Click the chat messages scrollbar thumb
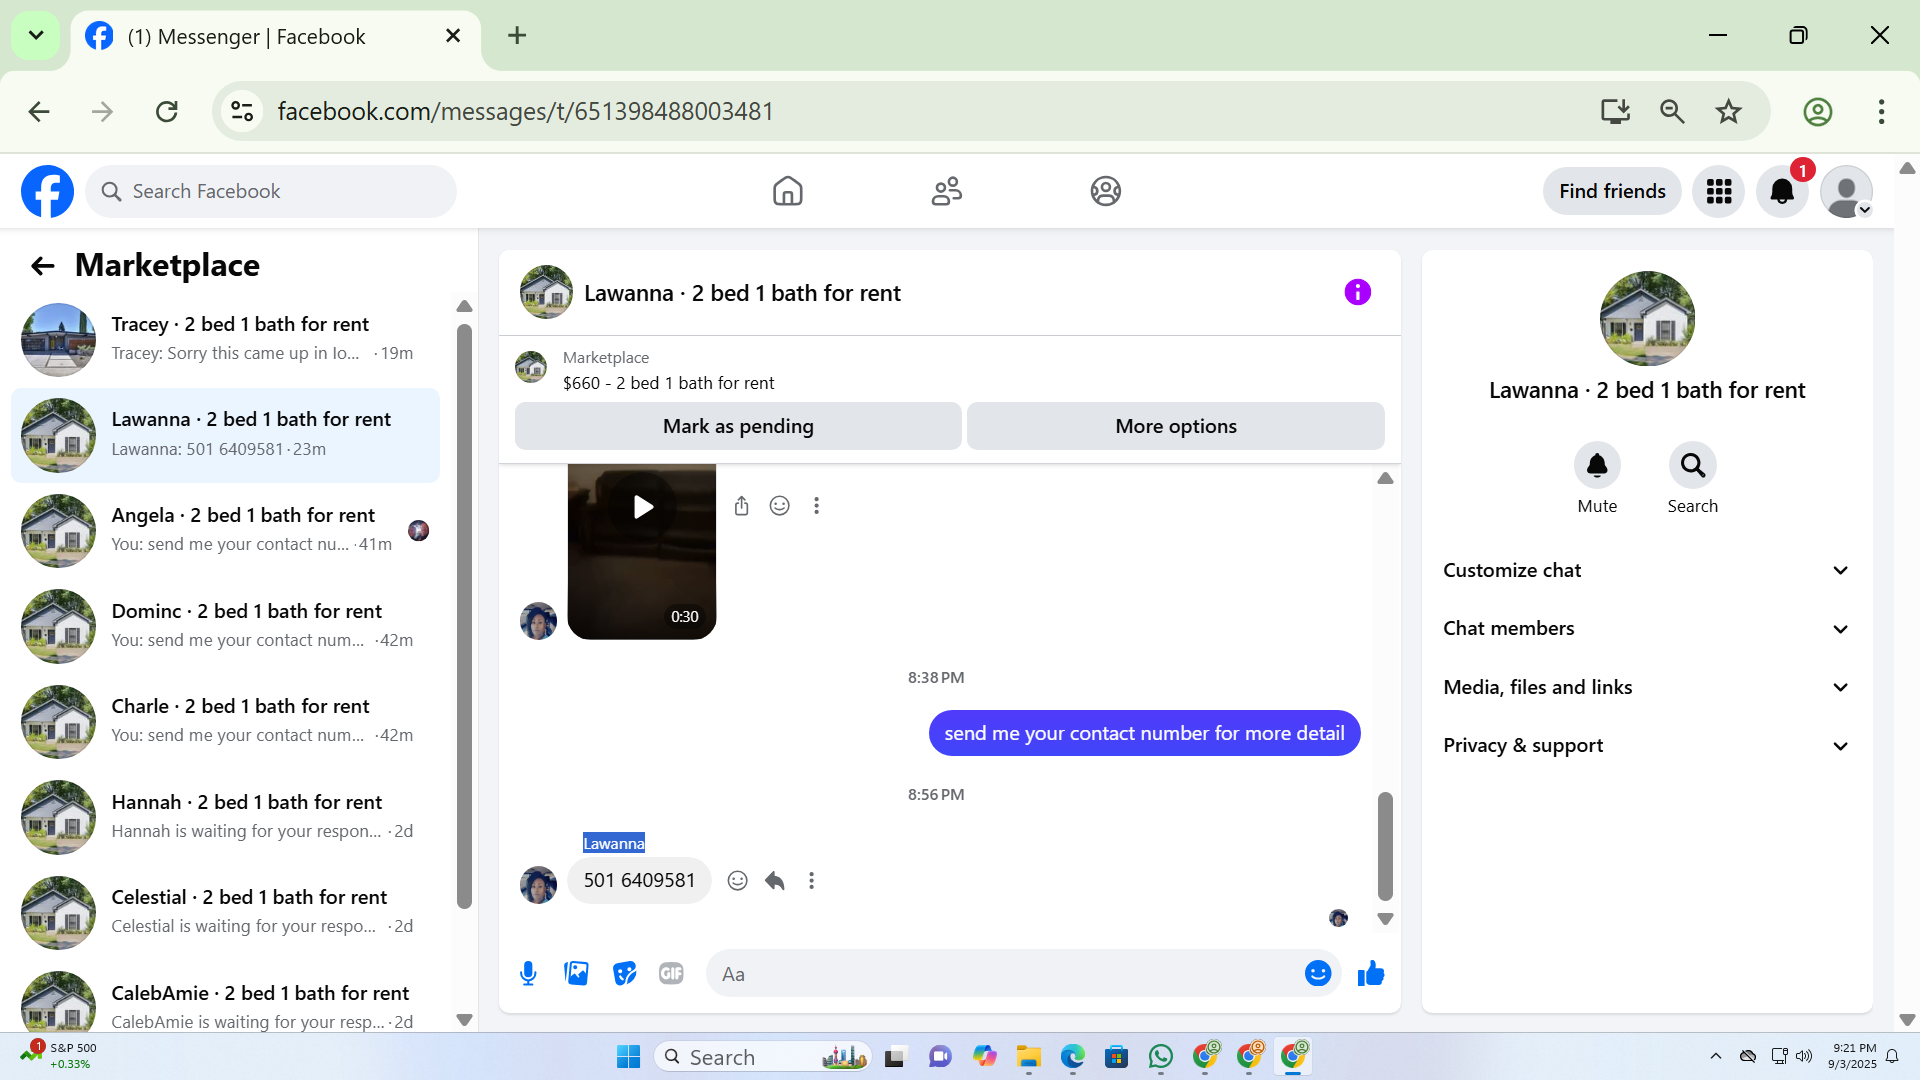 (1385, 846)
